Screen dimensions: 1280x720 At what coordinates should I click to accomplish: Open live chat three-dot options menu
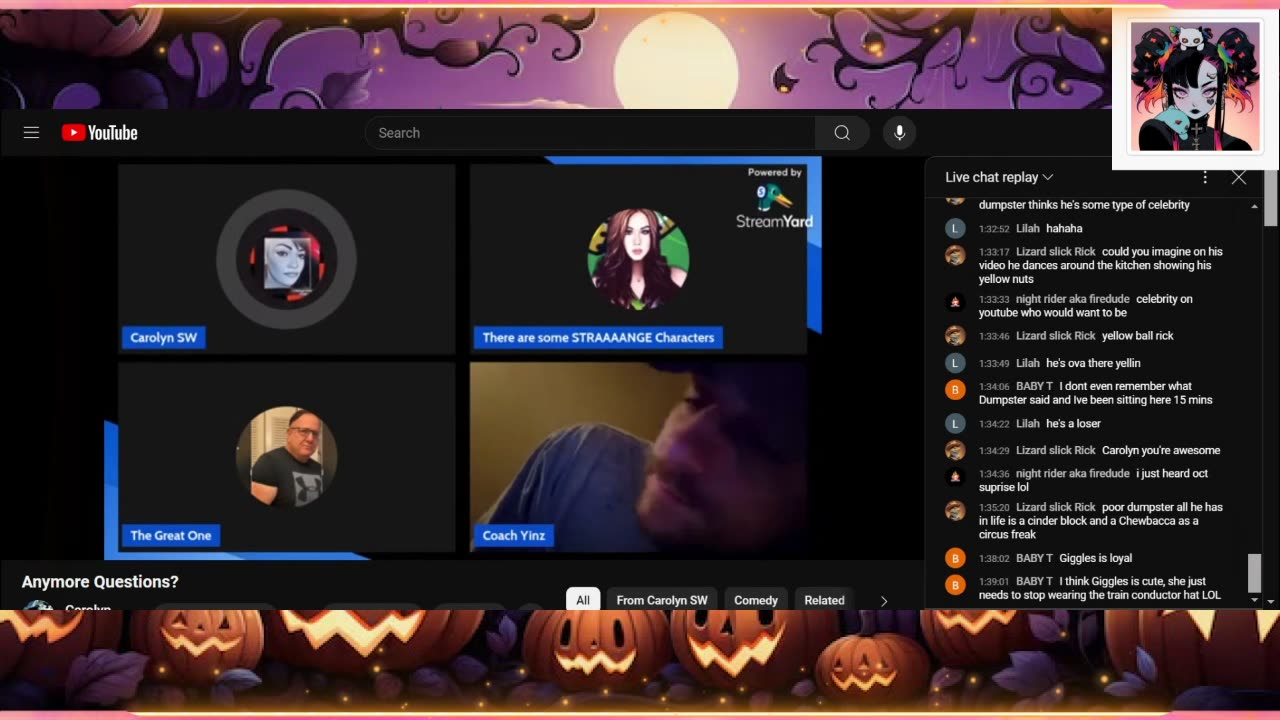[1205, 177]
